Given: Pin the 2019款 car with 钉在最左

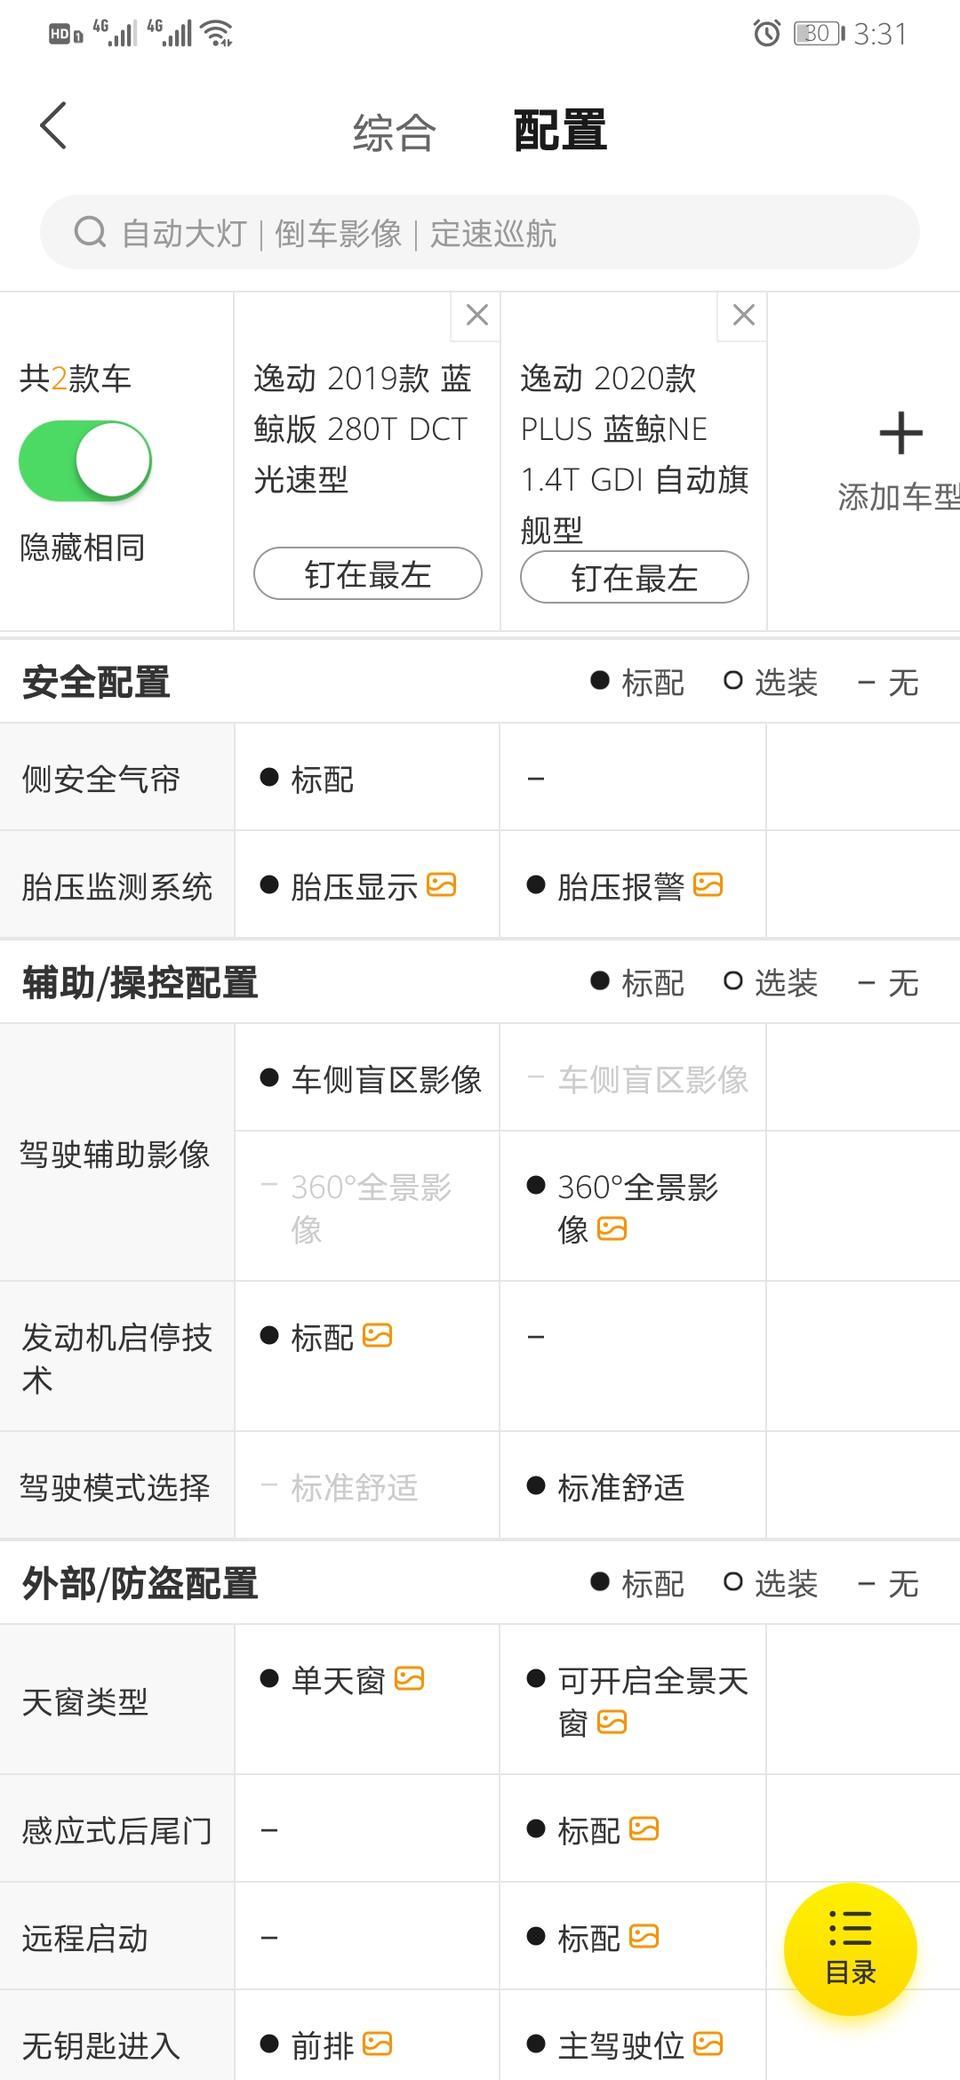Looking at the screenshot, I should (368, 574).
